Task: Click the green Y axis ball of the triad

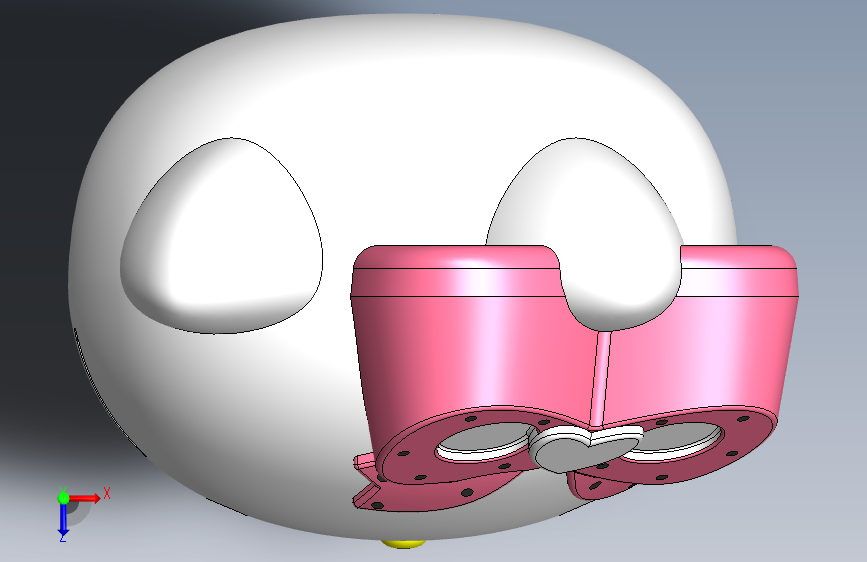Action: tap(63, 498)
